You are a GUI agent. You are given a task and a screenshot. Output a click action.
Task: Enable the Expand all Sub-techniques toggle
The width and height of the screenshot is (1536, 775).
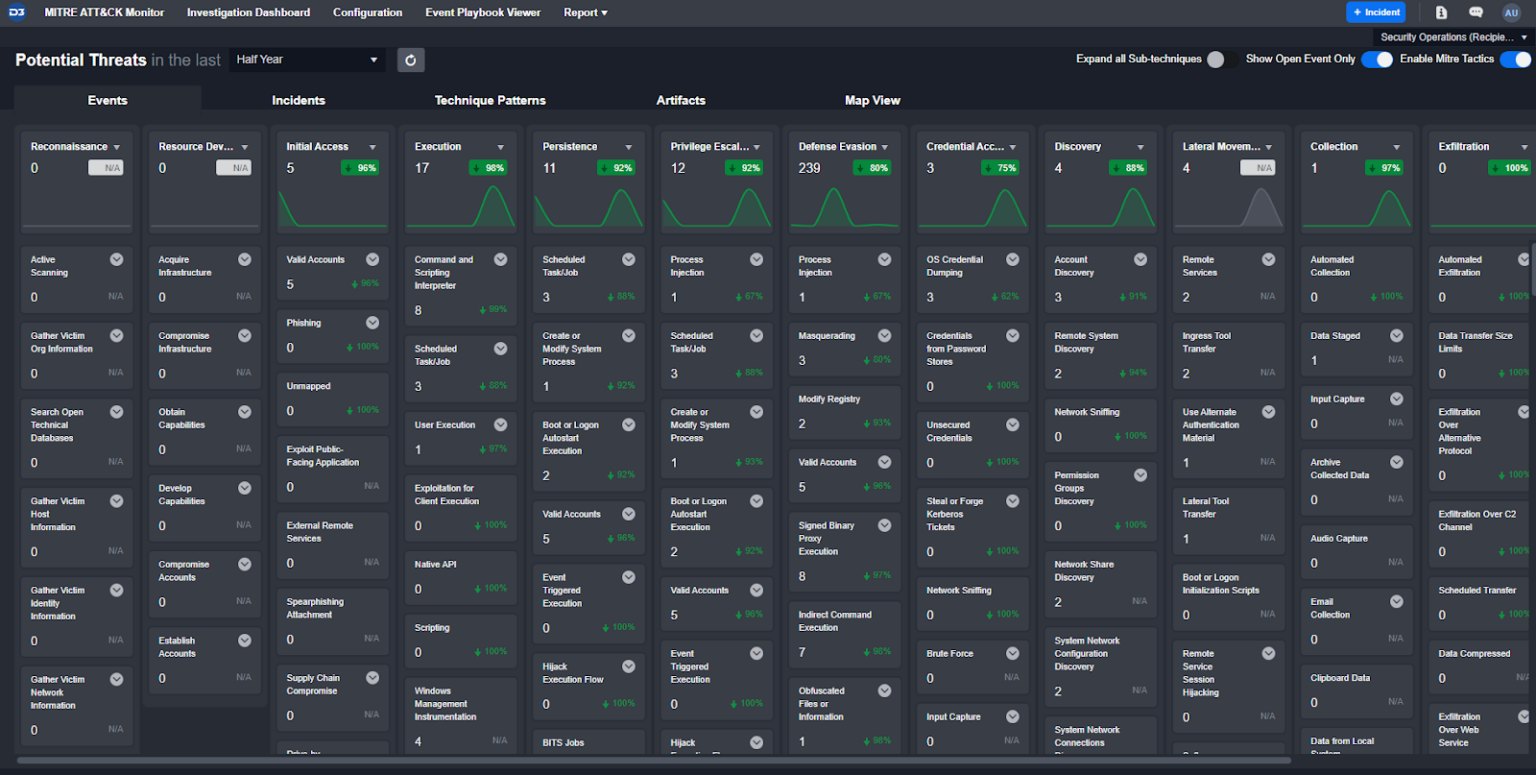pyautogui.click(x=1215, y=59)
